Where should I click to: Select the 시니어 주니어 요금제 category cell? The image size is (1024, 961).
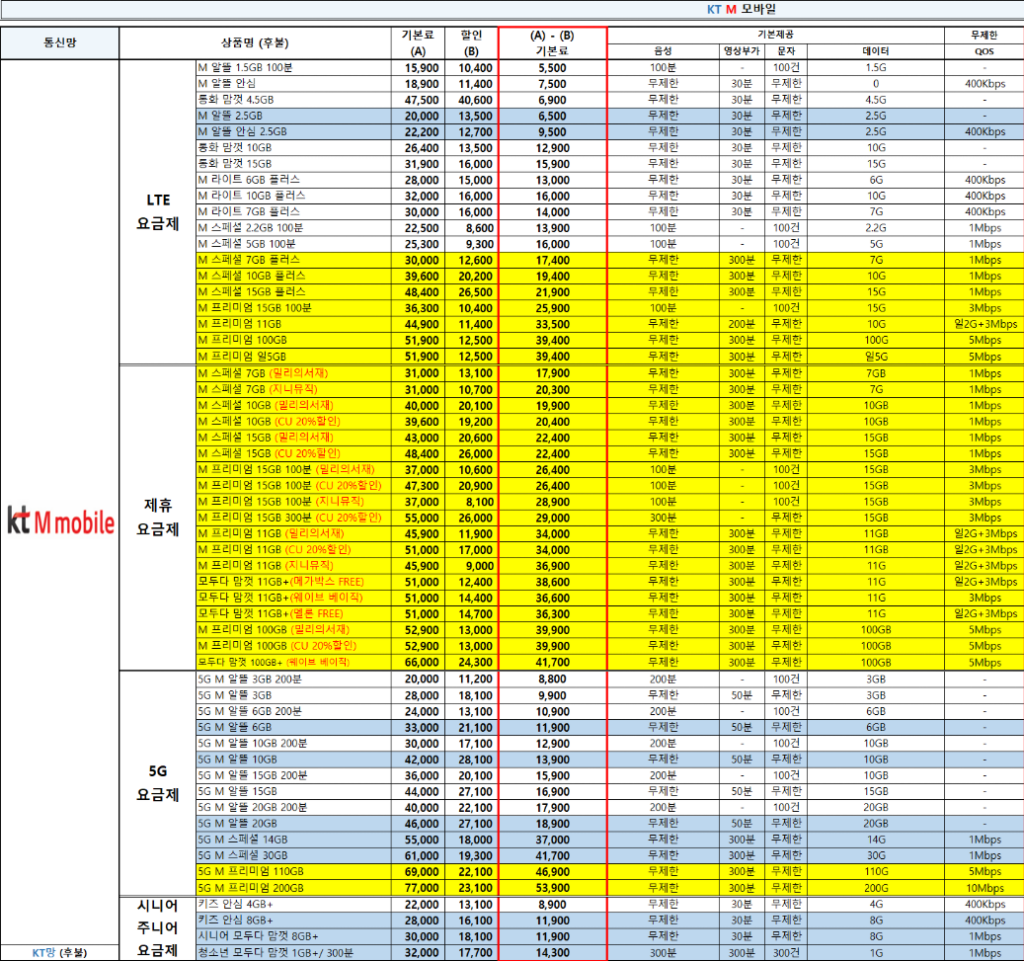pyautogui.click(x=157, y=928)
